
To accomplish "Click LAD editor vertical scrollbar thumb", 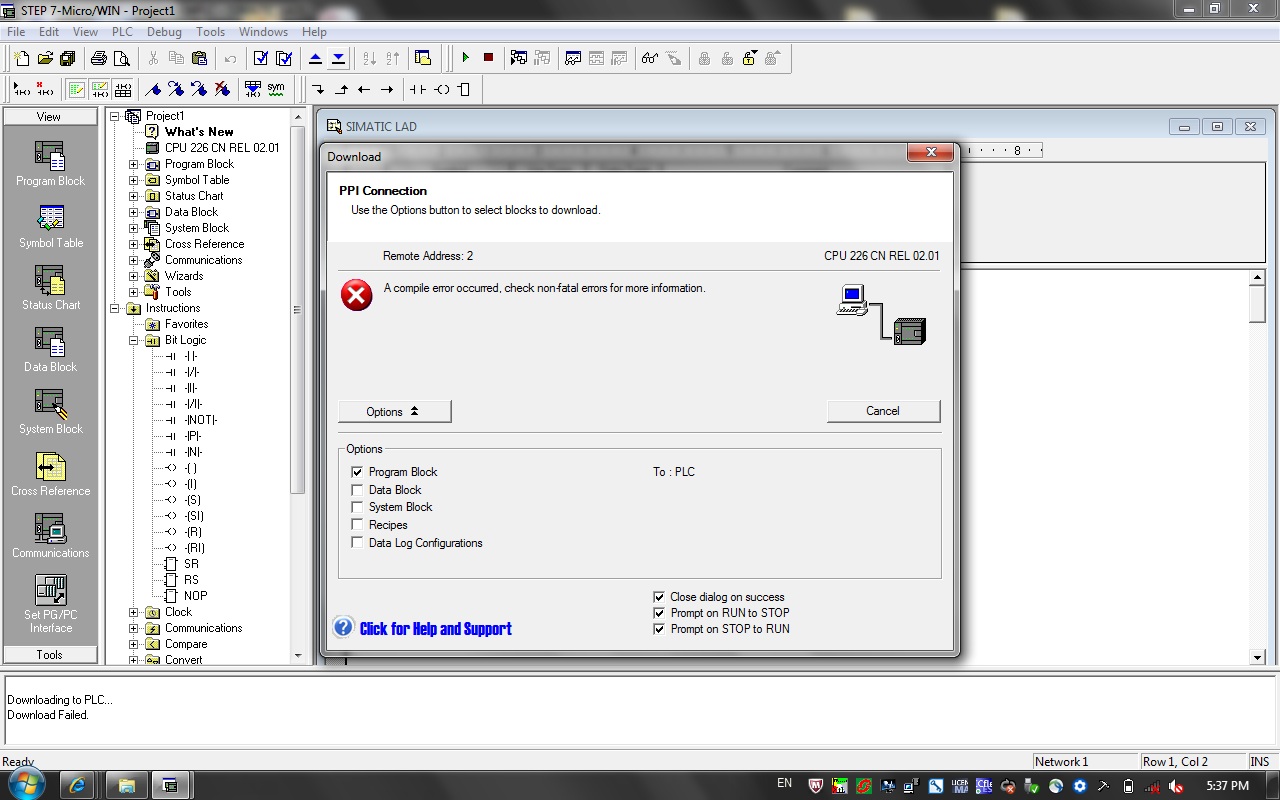I will (1258, 304).
